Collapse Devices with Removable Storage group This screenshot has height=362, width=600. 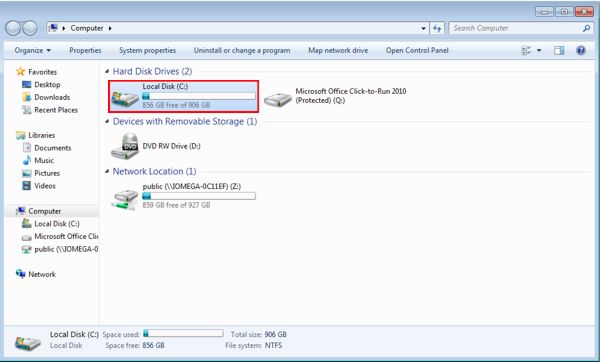(x=107, y=121)
